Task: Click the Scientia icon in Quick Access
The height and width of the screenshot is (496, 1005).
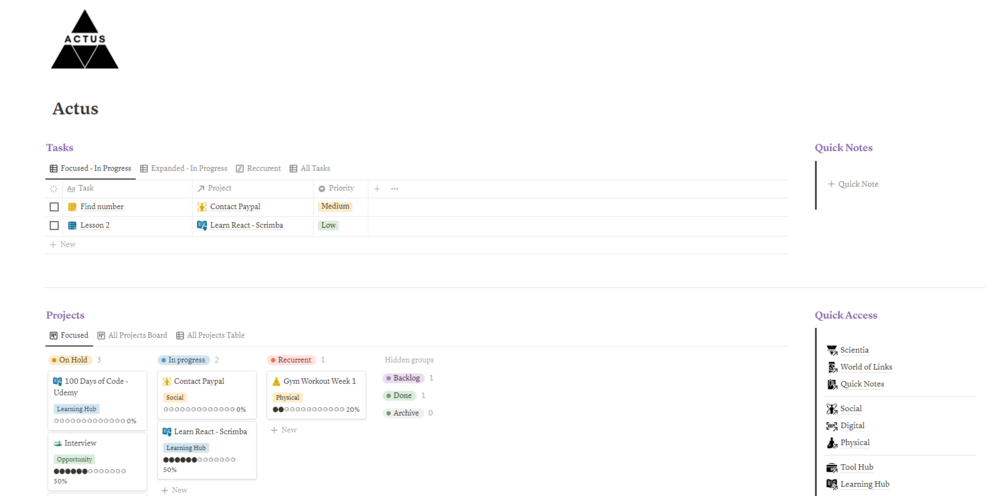Action: pos(832,350)
